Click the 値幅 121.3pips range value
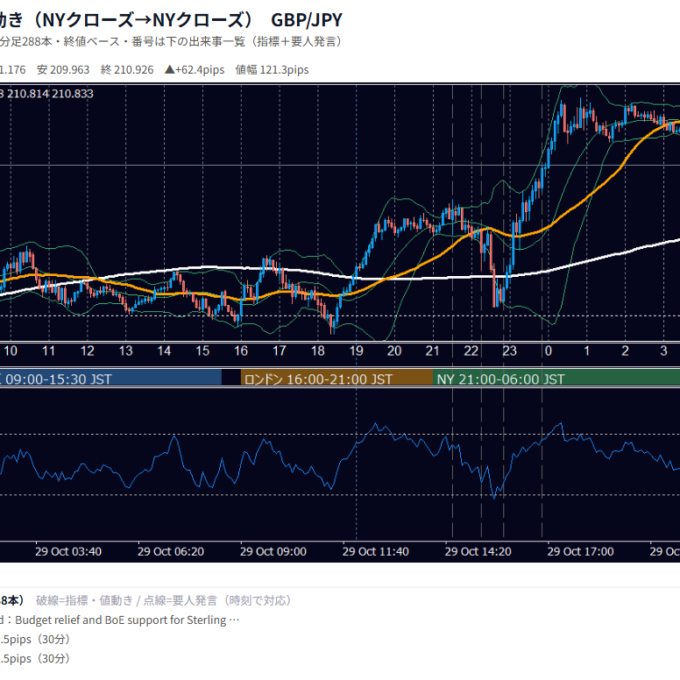 click(272, 70)
